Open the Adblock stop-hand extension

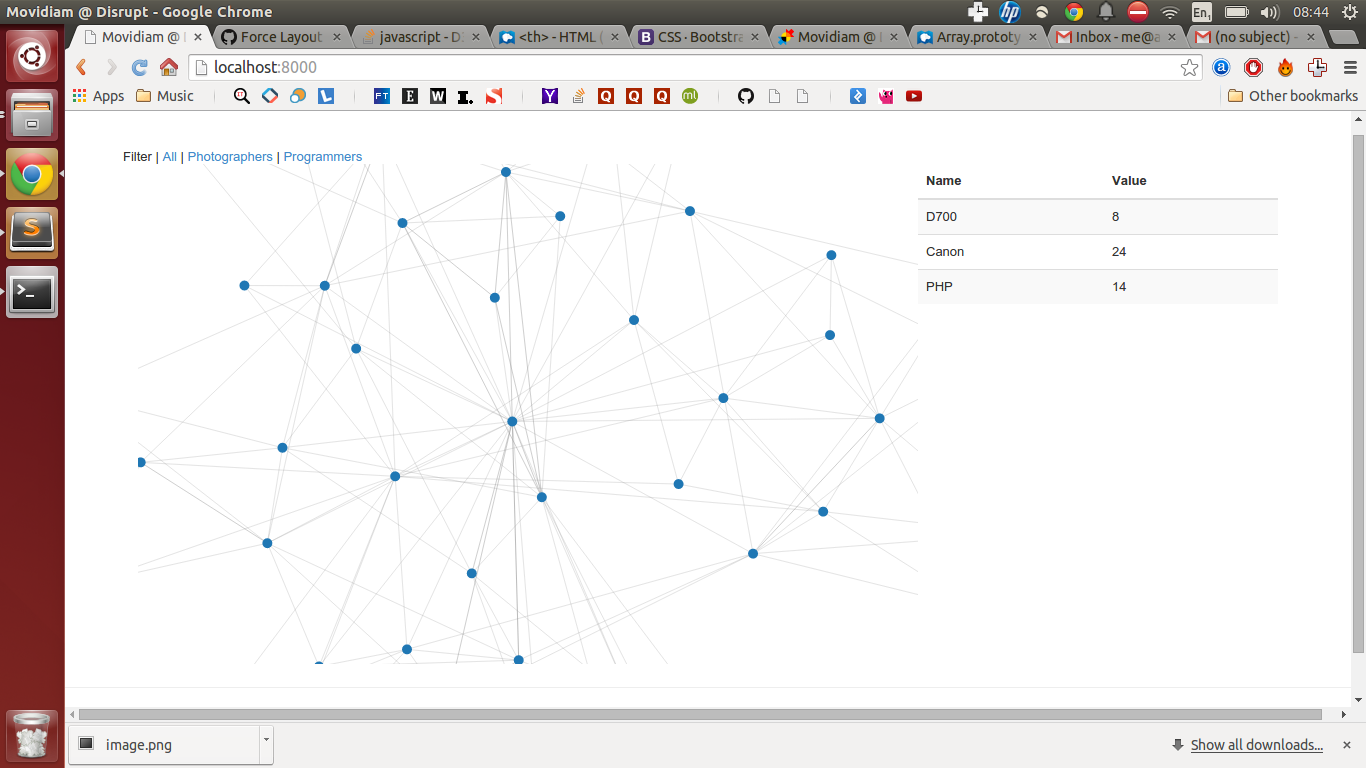pyautogui.click(x=1253, y=67)
